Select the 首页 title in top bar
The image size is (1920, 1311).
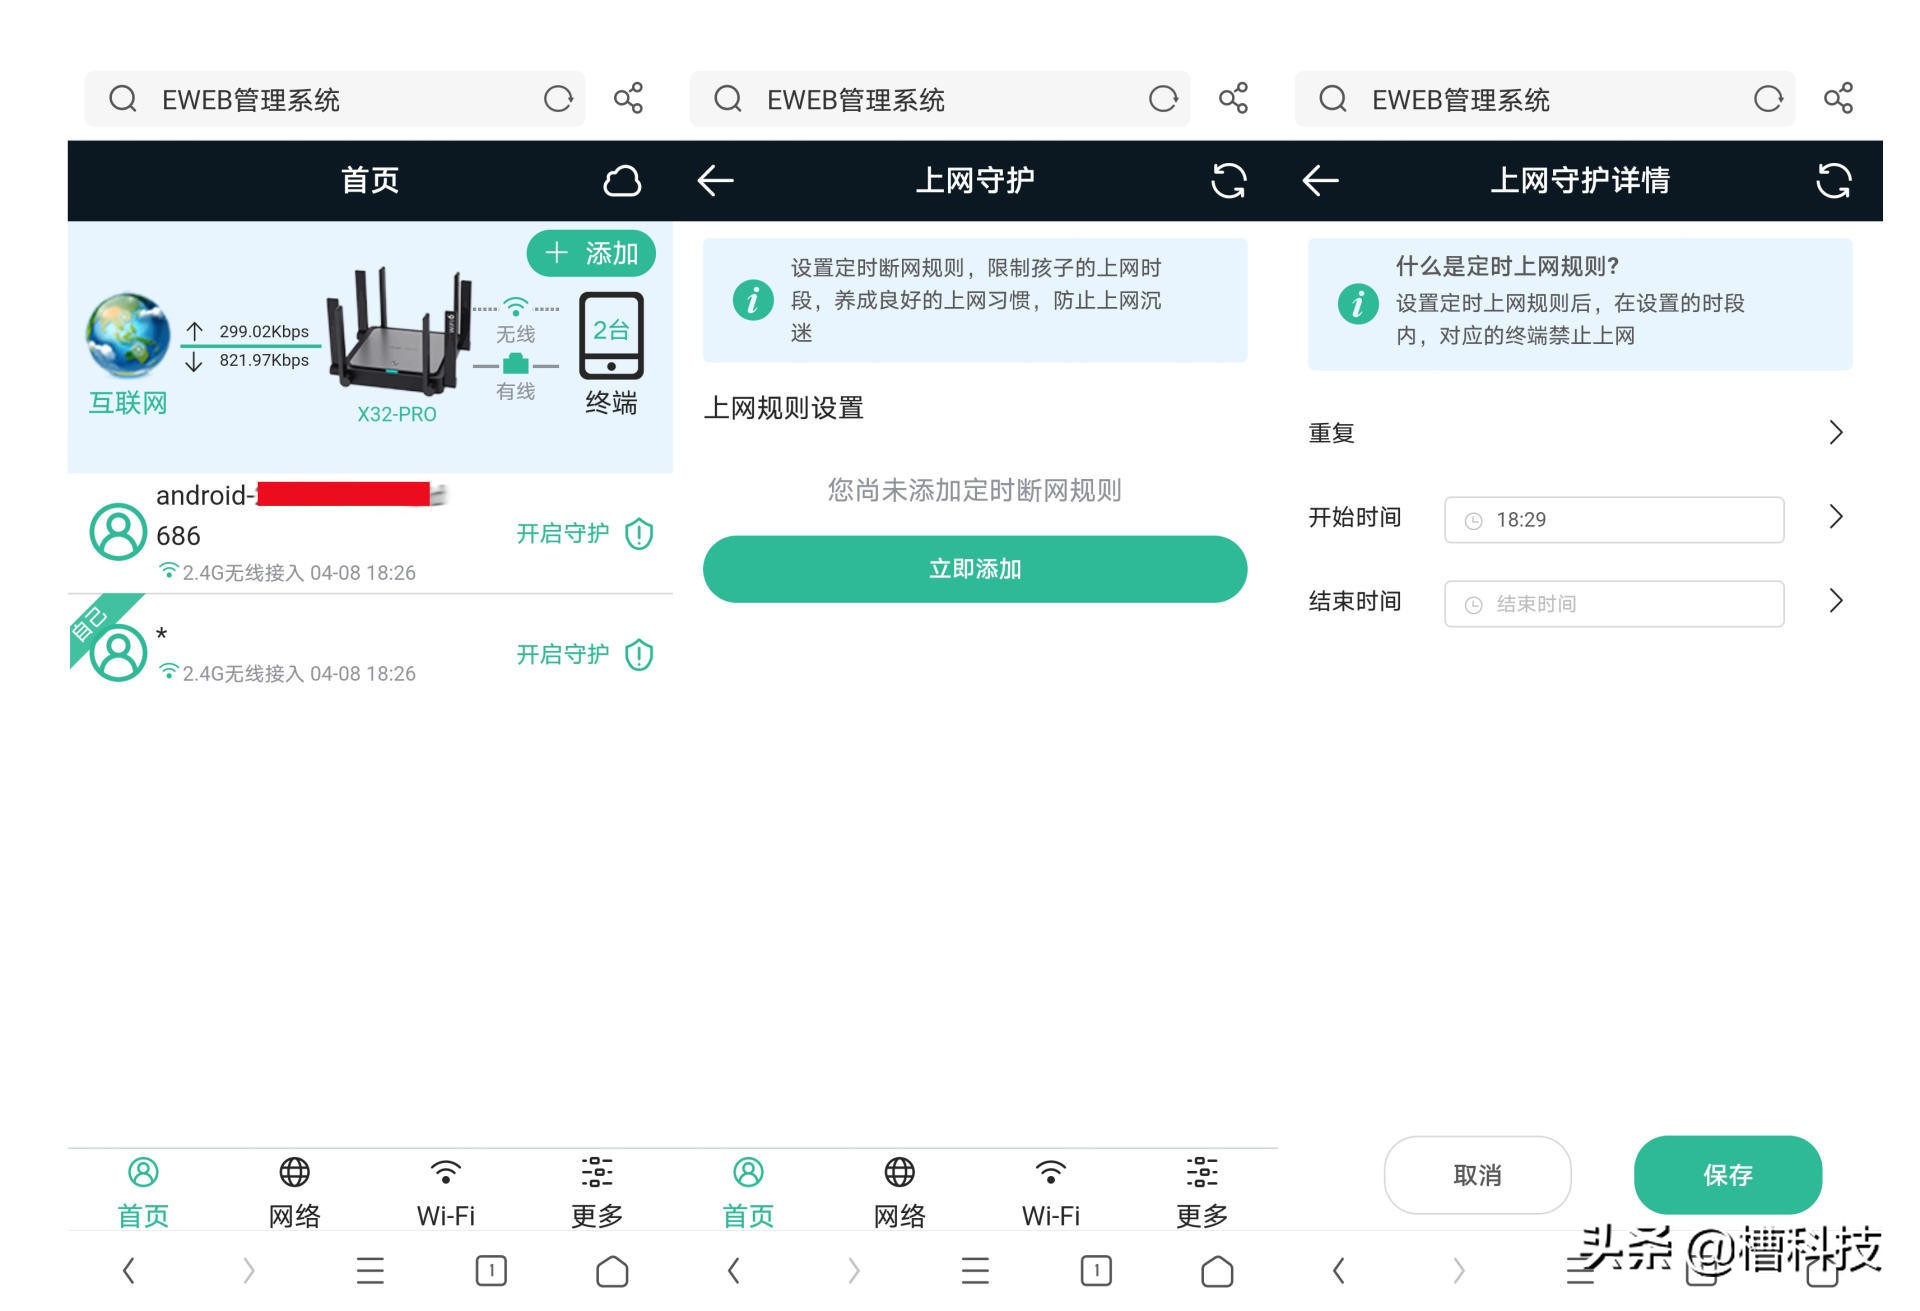(x=370, y=180)
